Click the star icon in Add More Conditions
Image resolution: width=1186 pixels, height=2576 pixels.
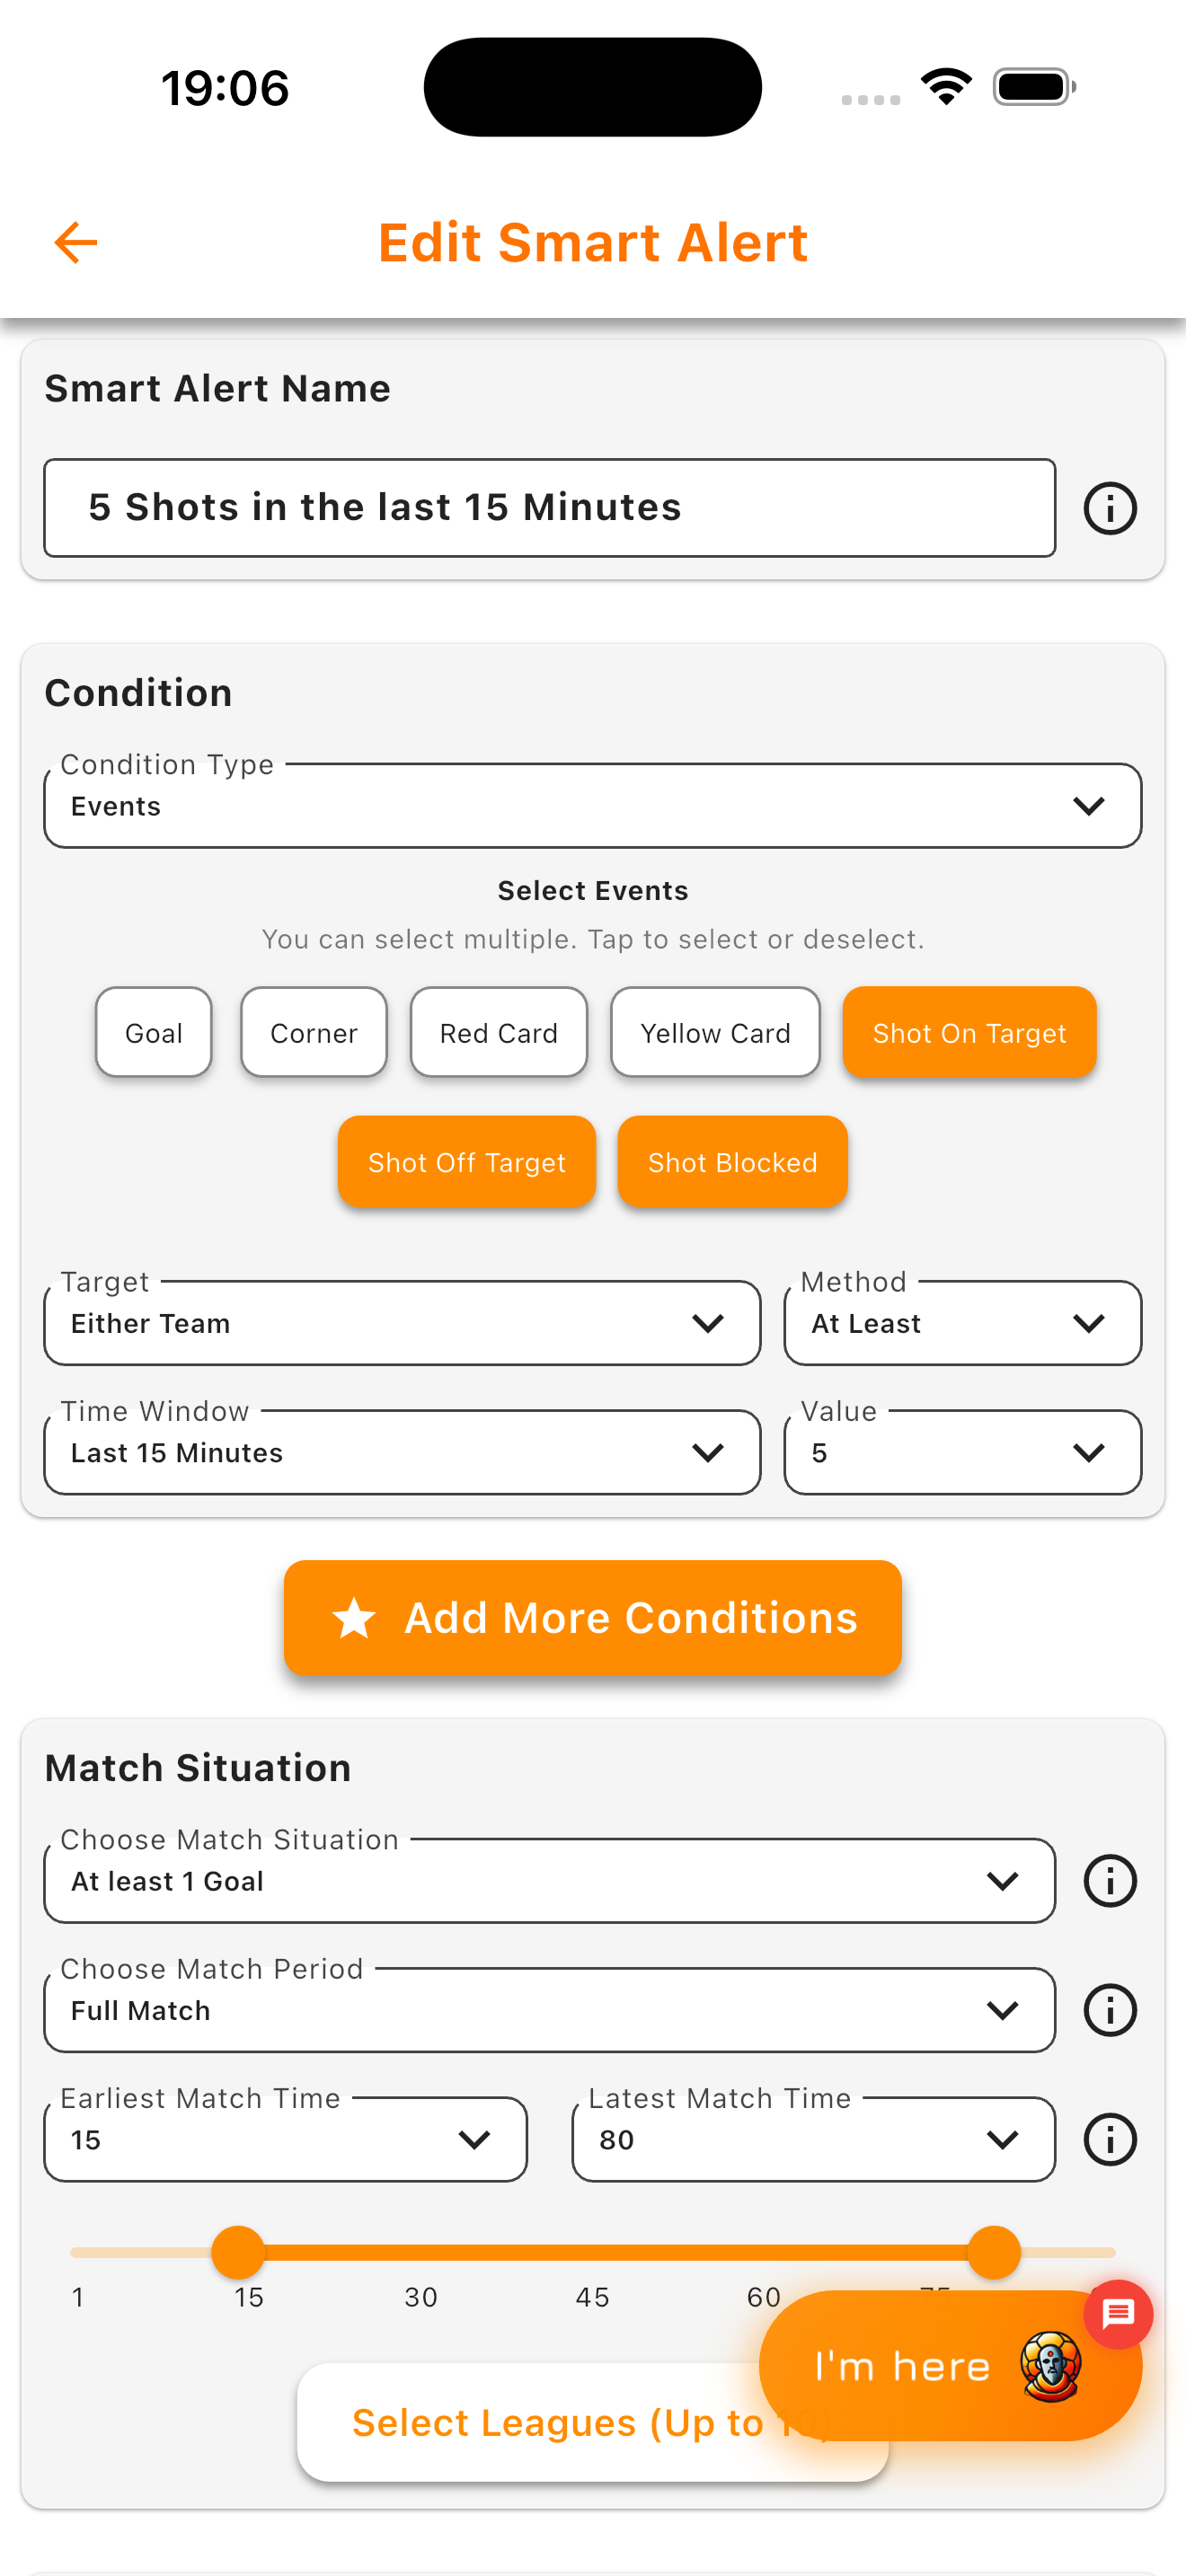[355, 1617]
